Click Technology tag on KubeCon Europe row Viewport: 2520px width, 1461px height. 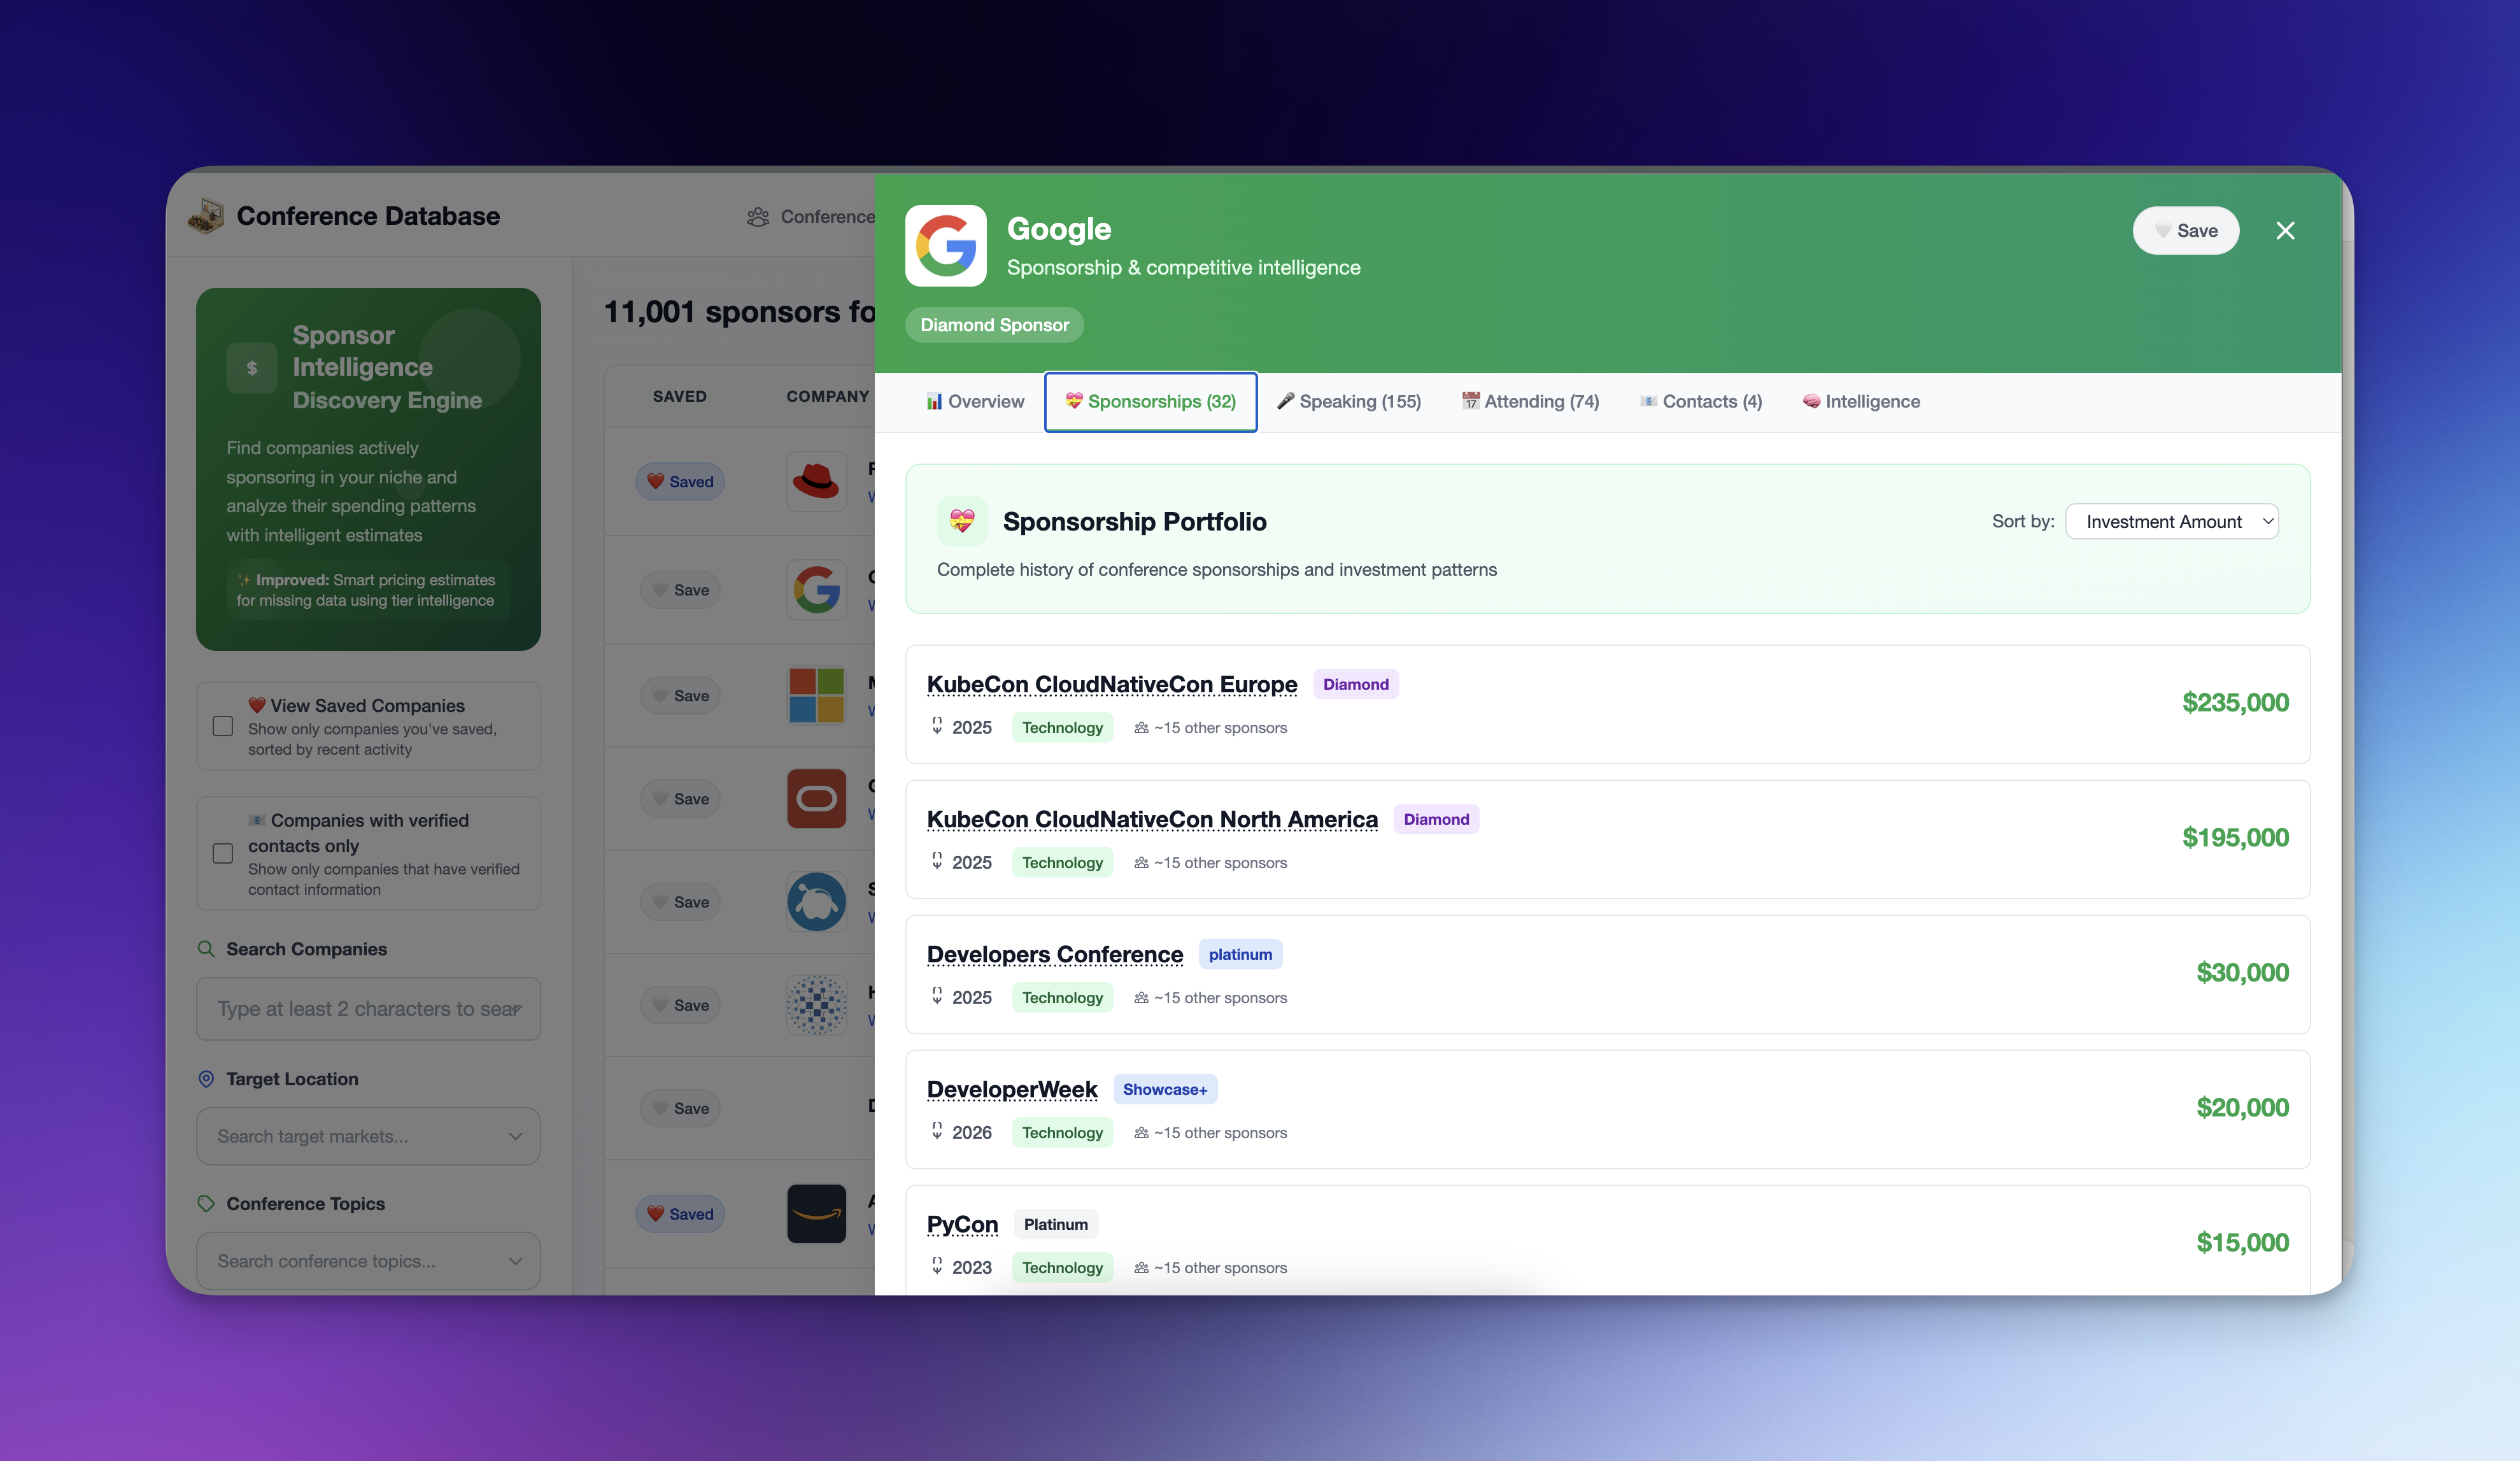pos(1062,727)
